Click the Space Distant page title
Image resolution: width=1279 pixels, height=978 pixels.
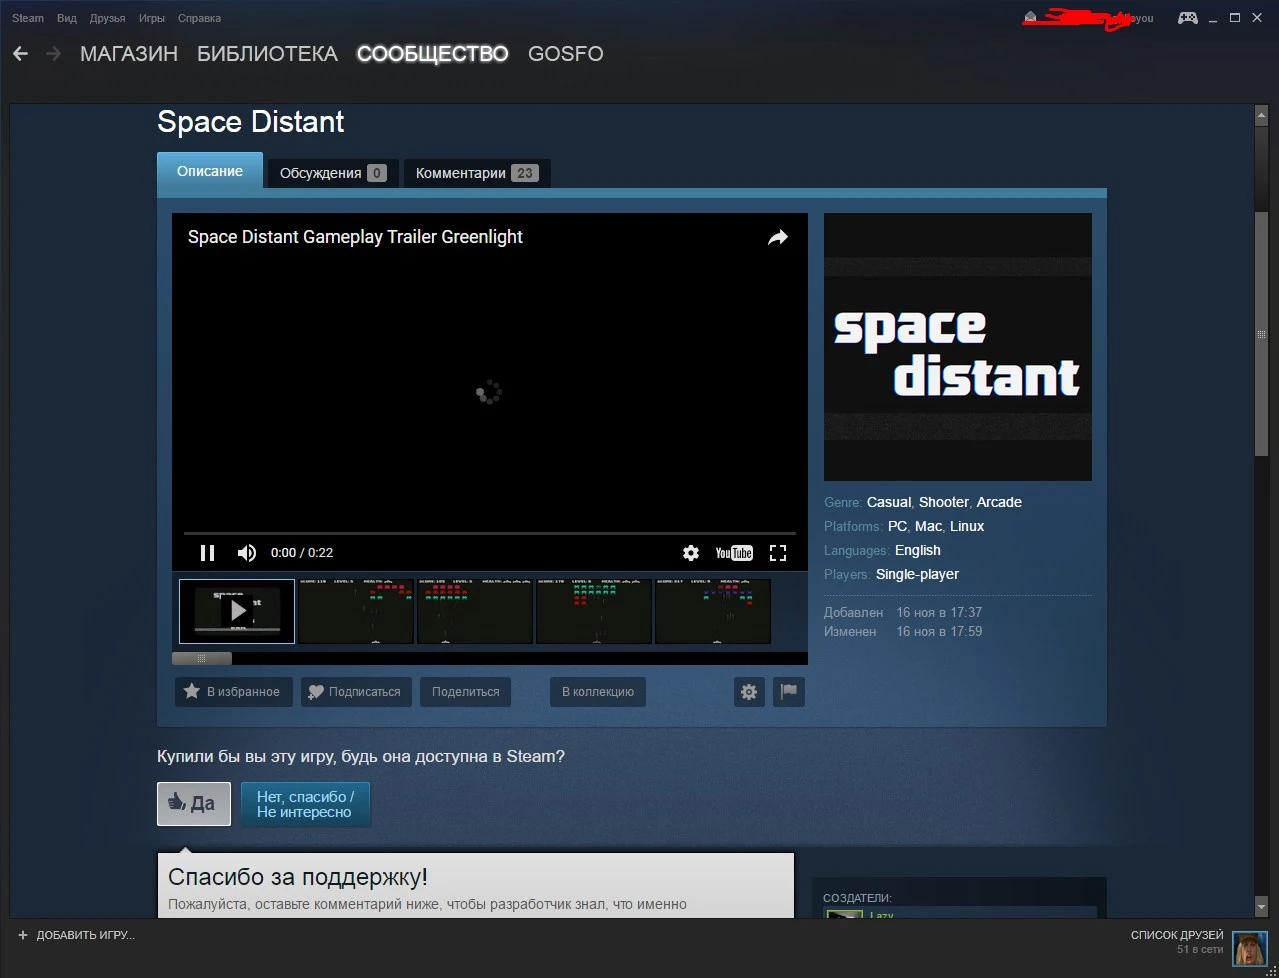(x=250, y=122)
